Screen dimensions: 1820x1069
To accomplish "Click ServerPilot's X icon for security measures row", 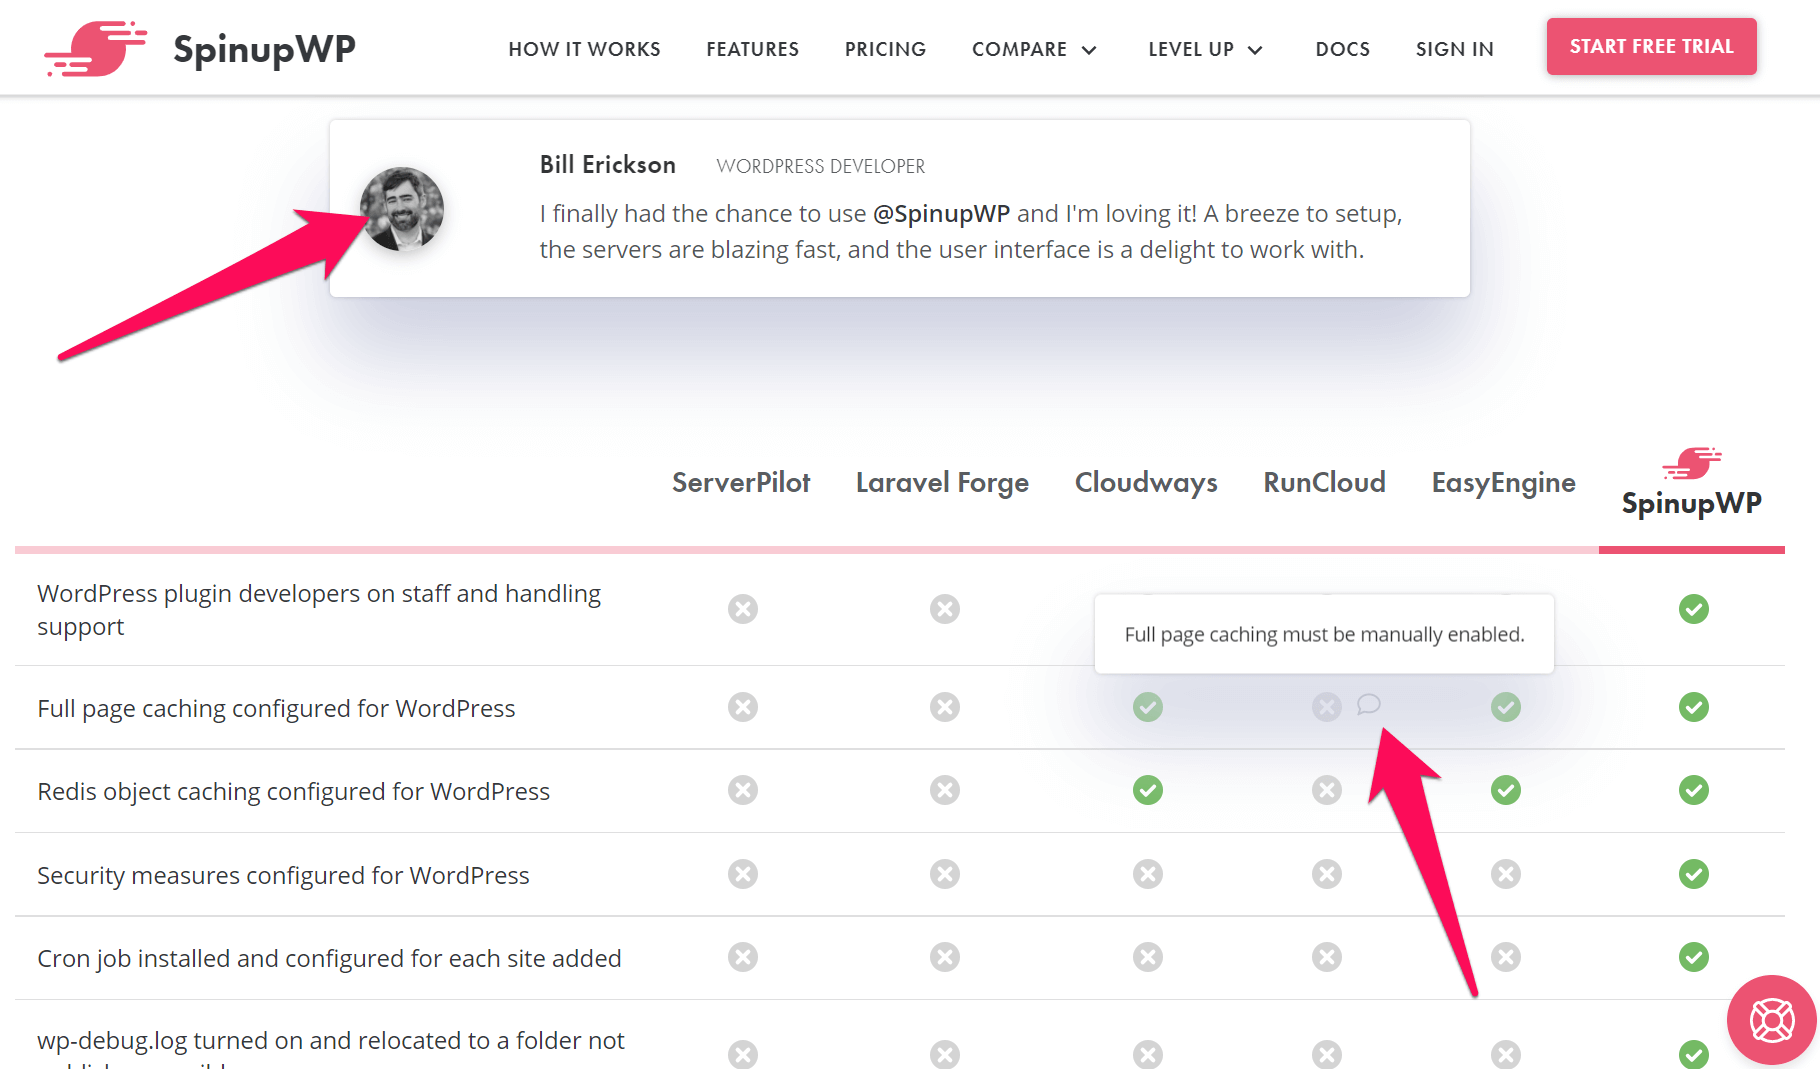I will (x=742, y=874).
